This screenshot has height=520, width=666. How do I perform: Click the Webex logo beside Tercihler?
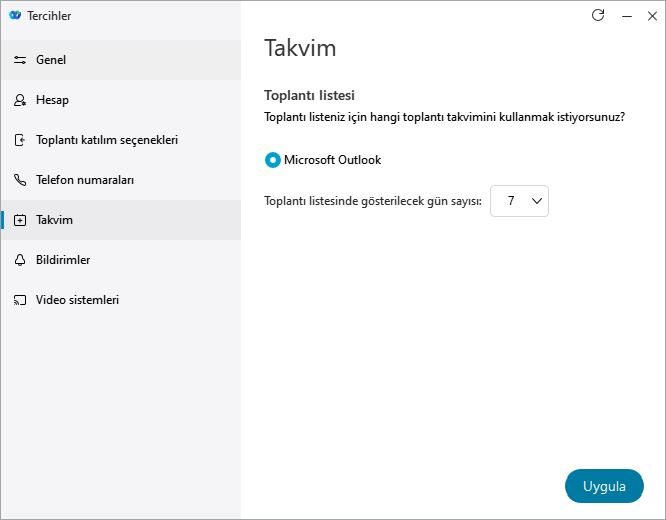(x=15, y=16)
